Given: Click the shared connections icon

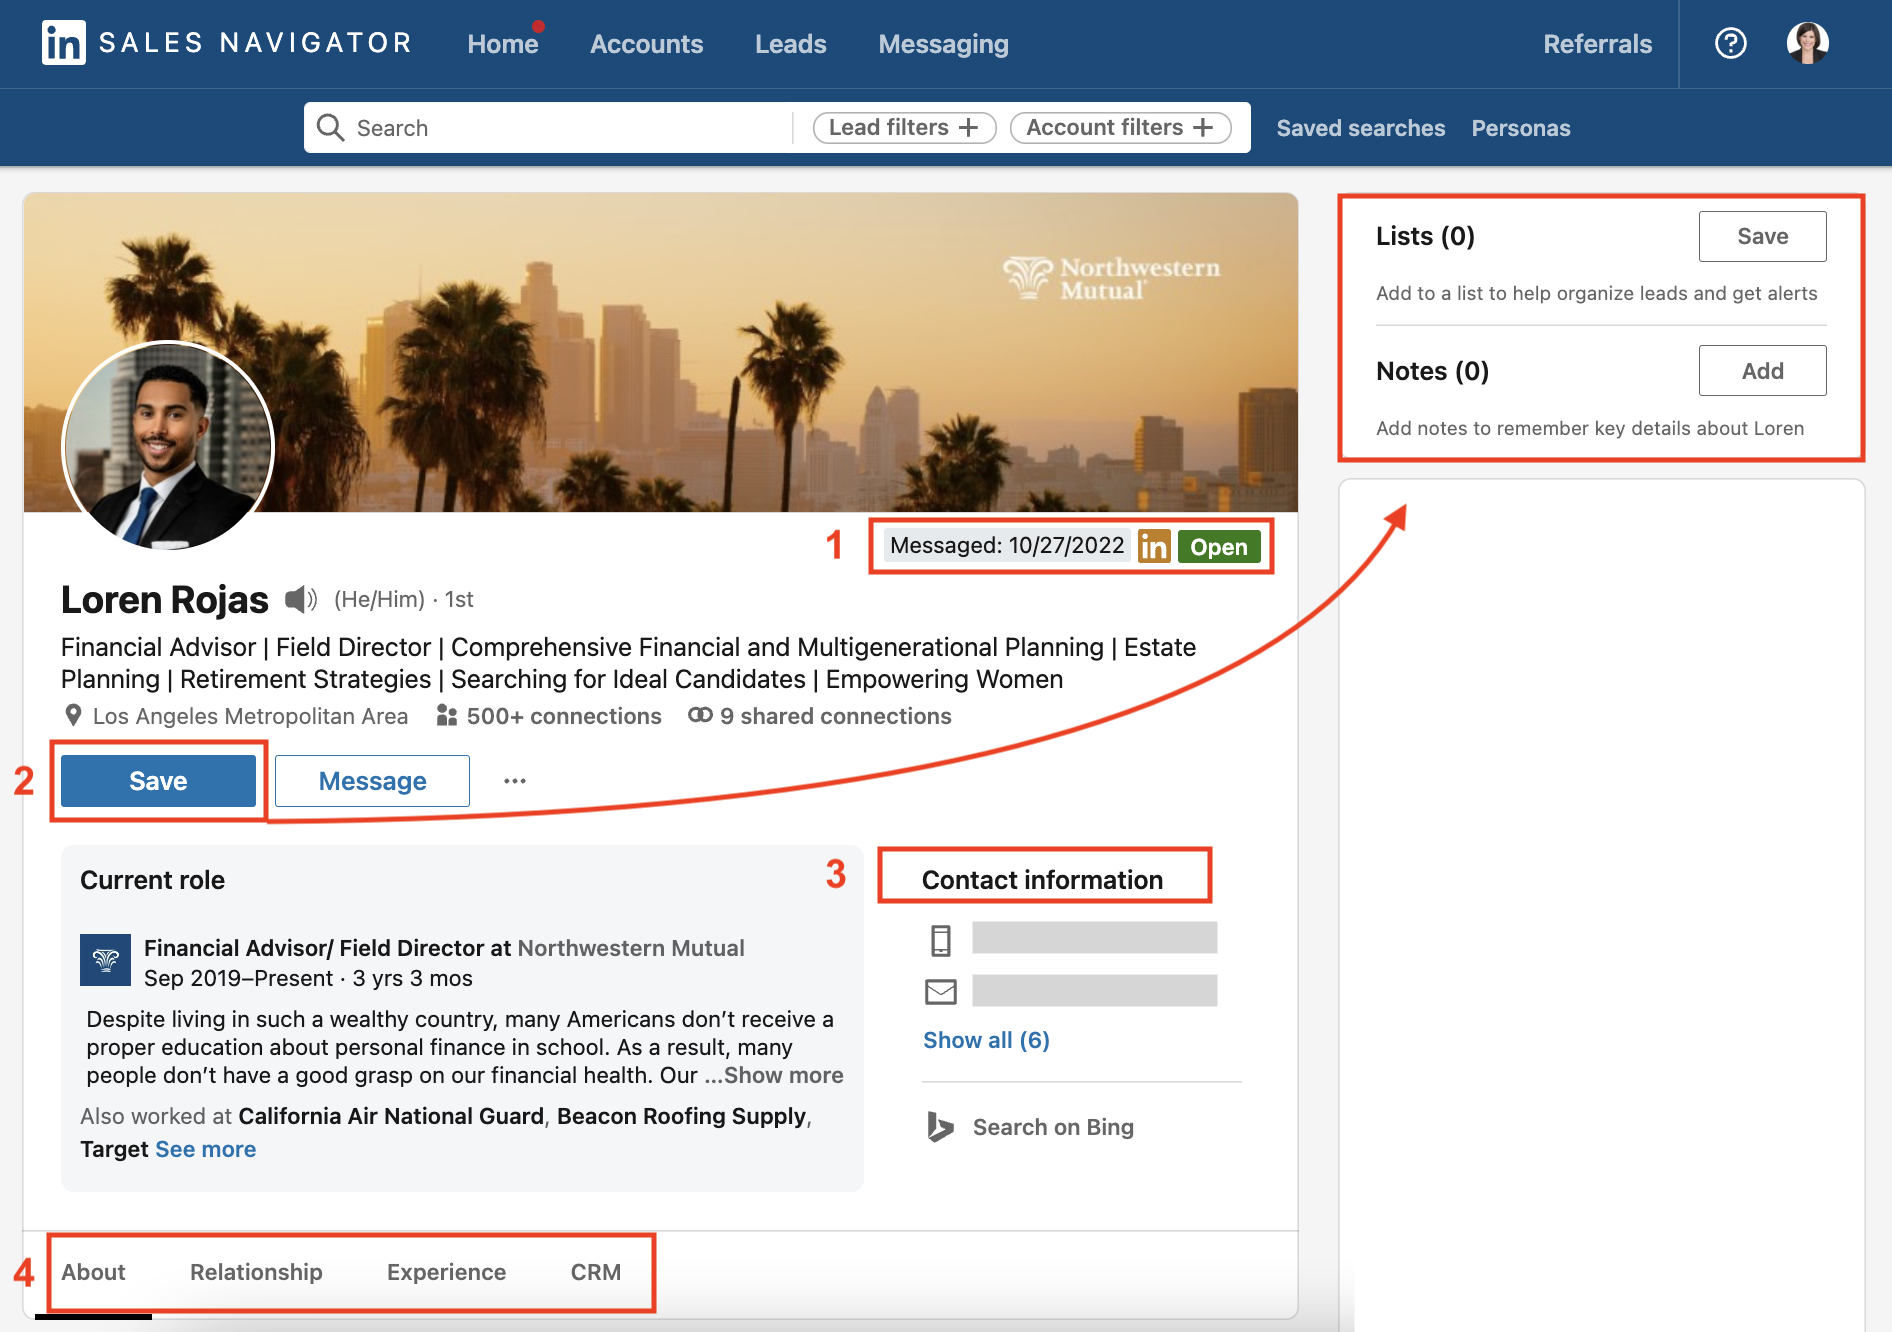Looking at the screenshot, I should point(700,715).
